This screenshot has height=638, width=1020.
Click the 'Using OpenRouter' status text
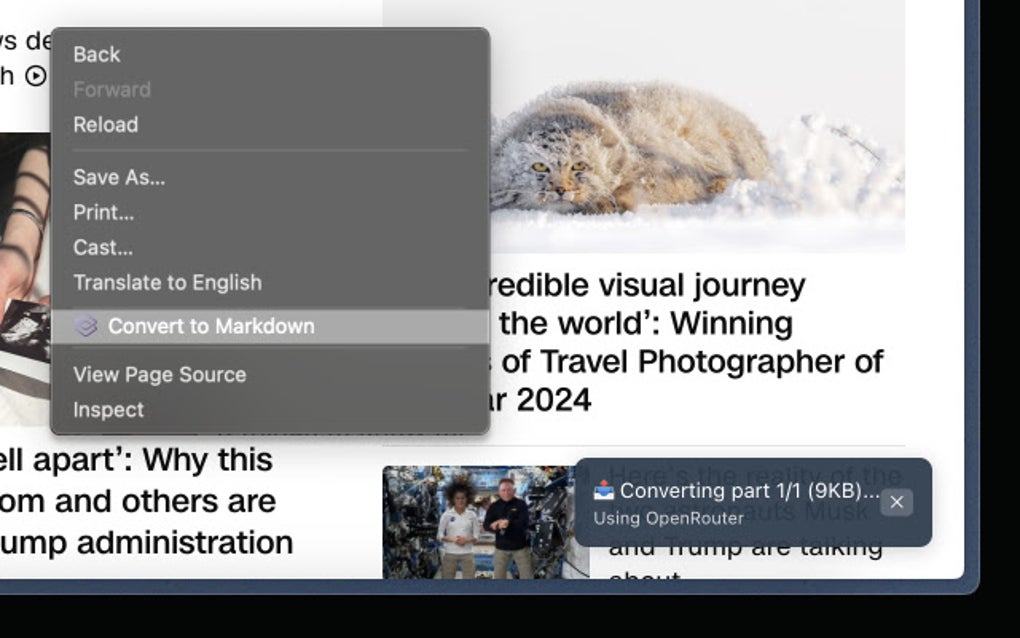(x=668, y=518)
